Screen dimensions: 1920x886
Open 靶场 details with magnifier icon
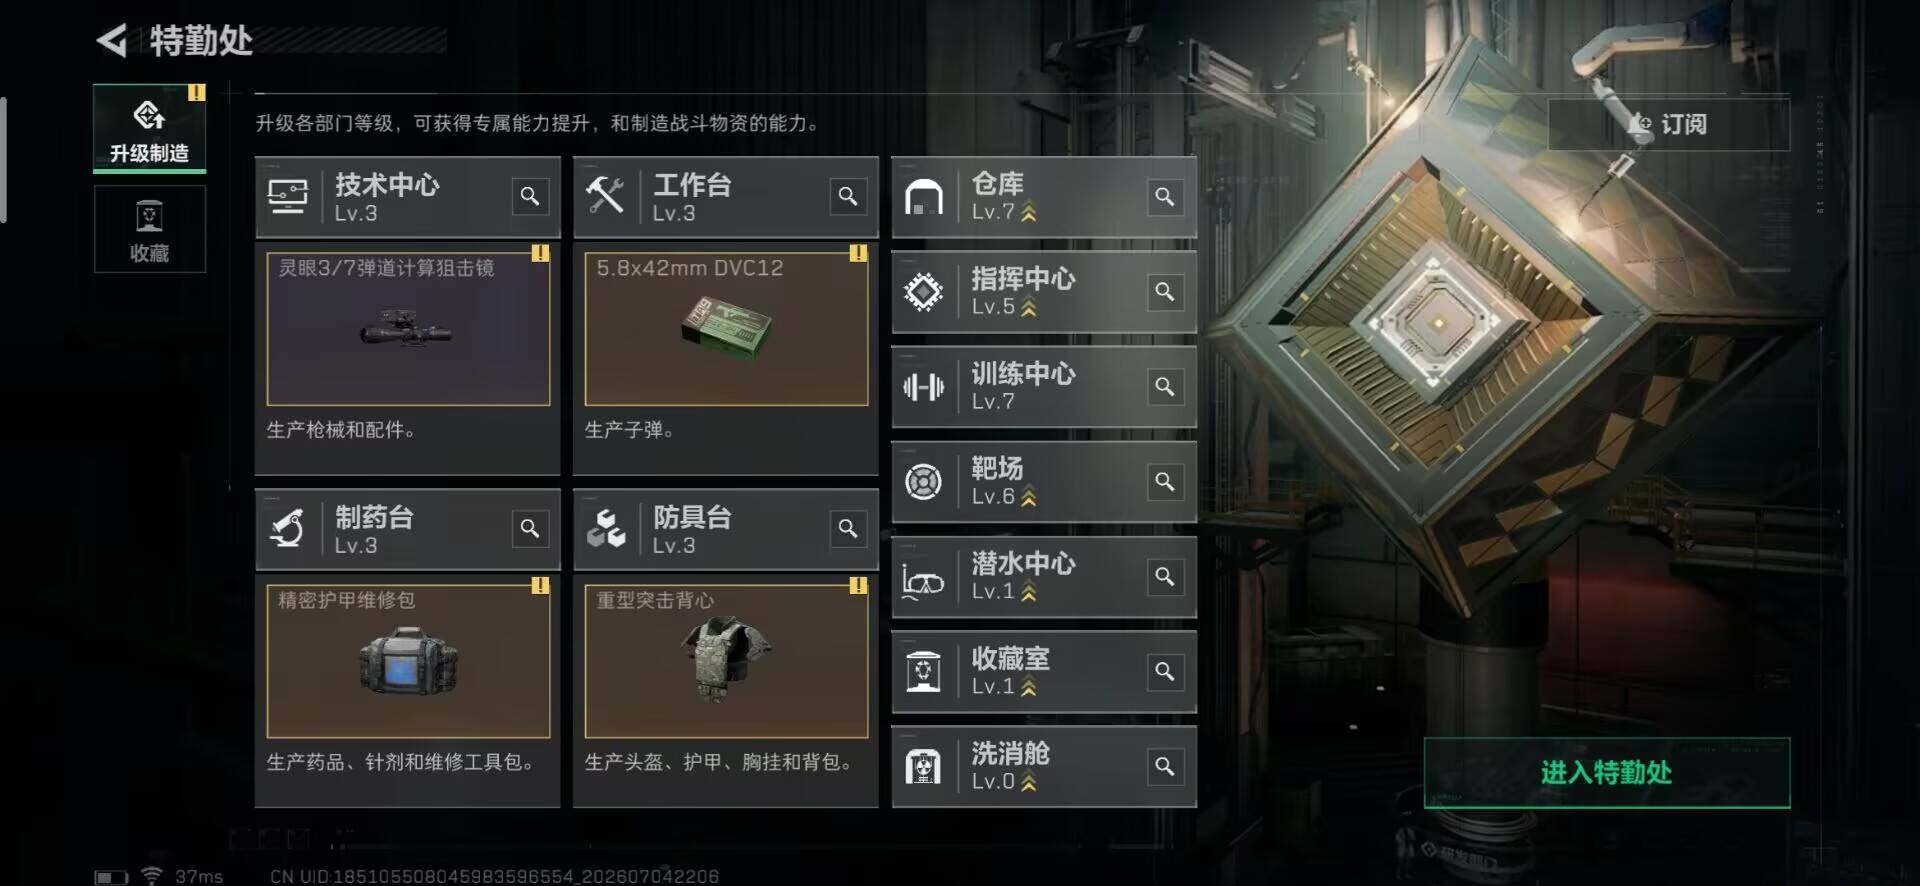point(1165,481)
